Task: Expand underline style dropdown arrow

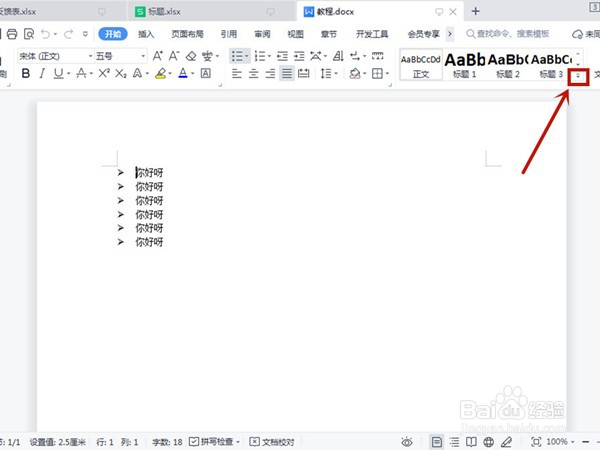Action: (68, 73)
